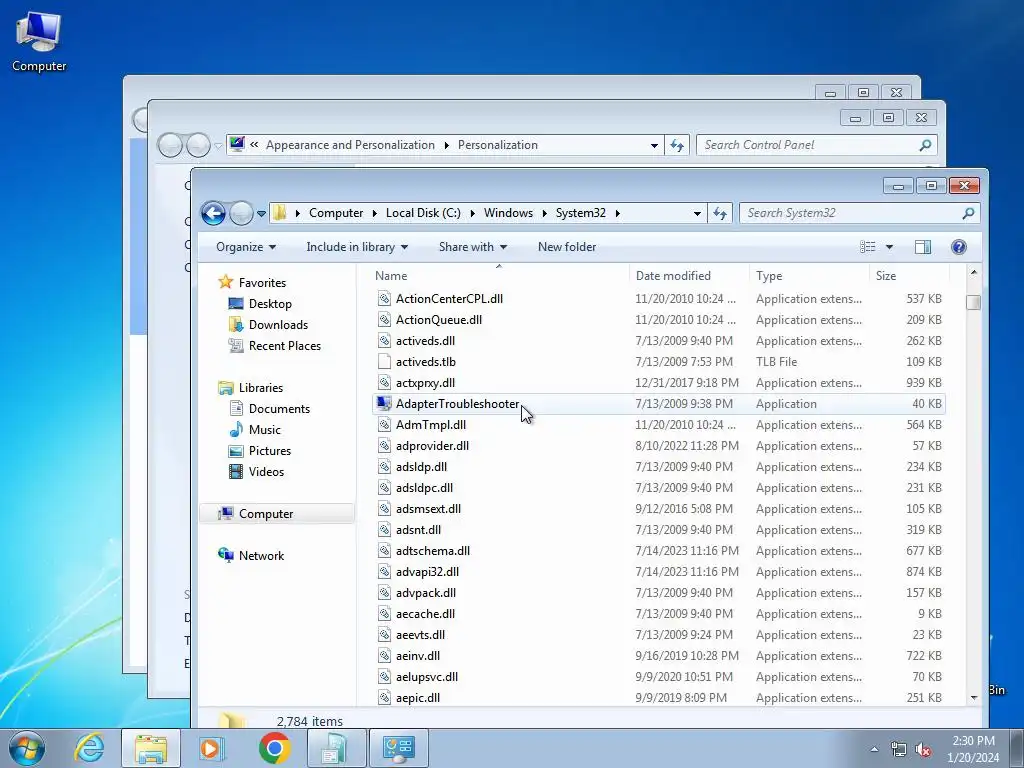Click the vertical scrollbar thumb in file list
Screen dimensions: 1024x768
click(x=974, y=302)
